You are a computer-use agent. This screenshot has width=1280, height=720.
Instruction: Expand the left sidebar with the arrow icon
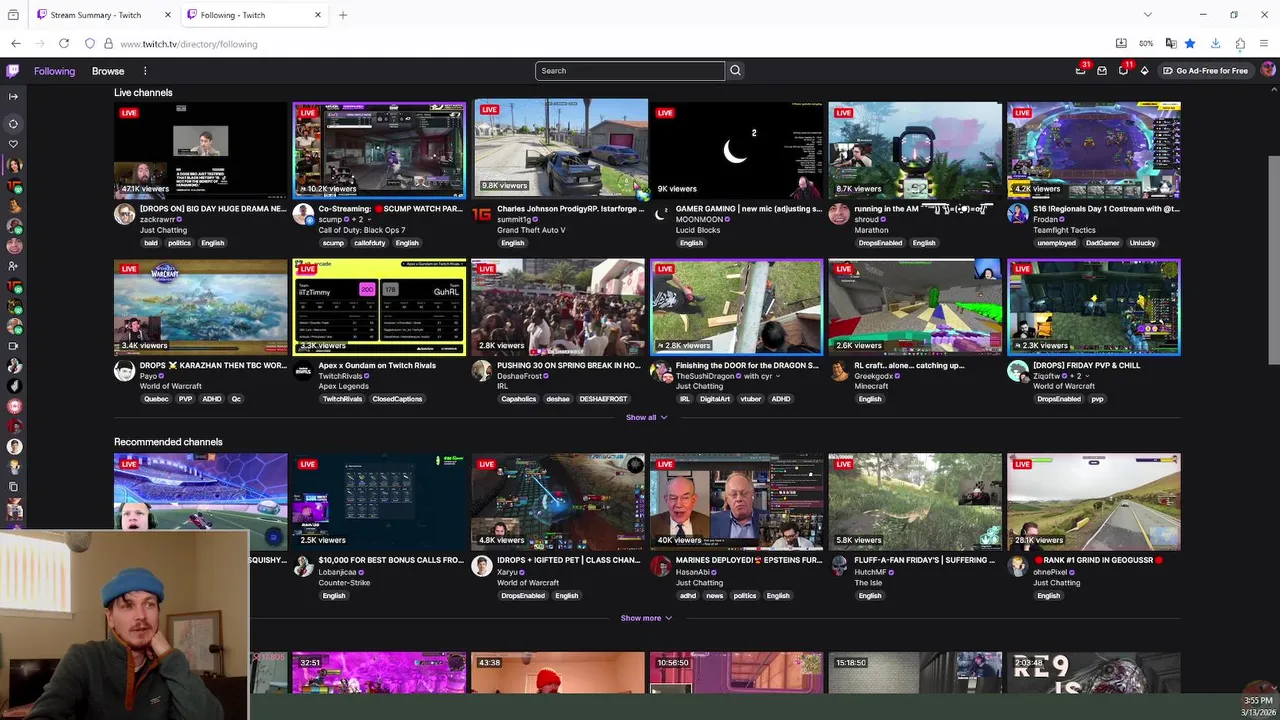(x=13, y=97)
